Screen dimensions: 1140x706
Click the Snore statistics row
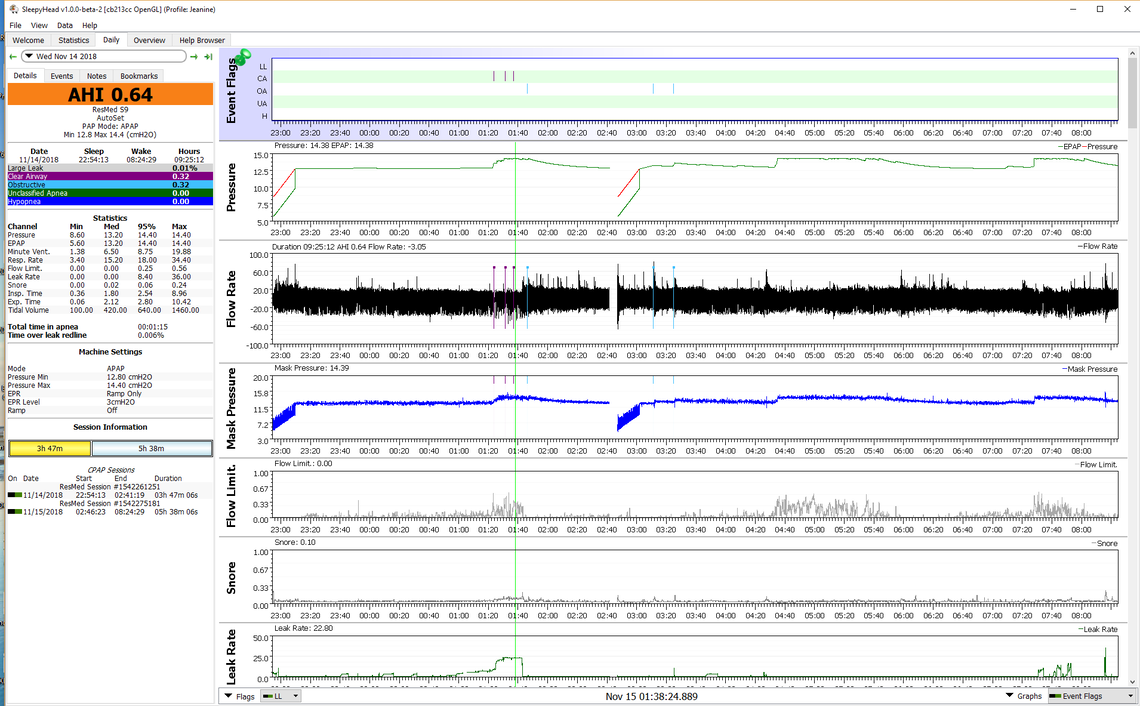point(110,285)
